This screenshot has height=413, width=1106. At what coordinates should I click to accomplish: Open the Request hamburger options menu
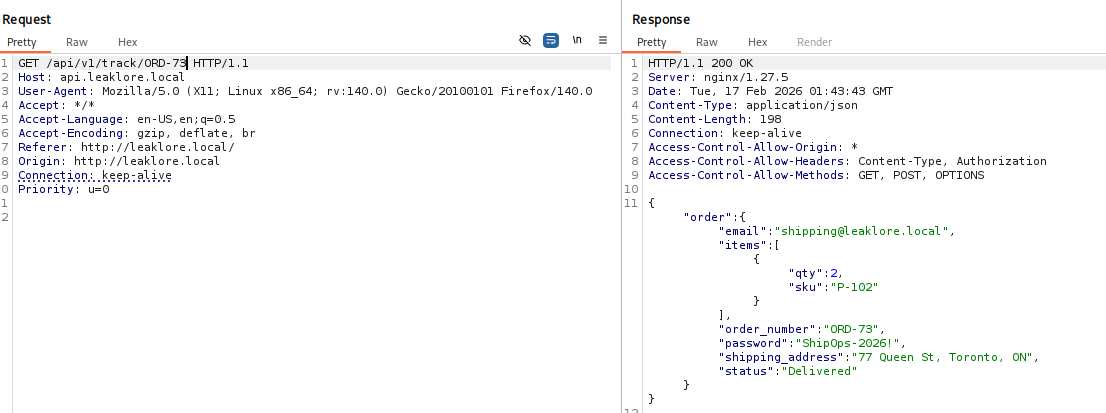click(603, 41)
